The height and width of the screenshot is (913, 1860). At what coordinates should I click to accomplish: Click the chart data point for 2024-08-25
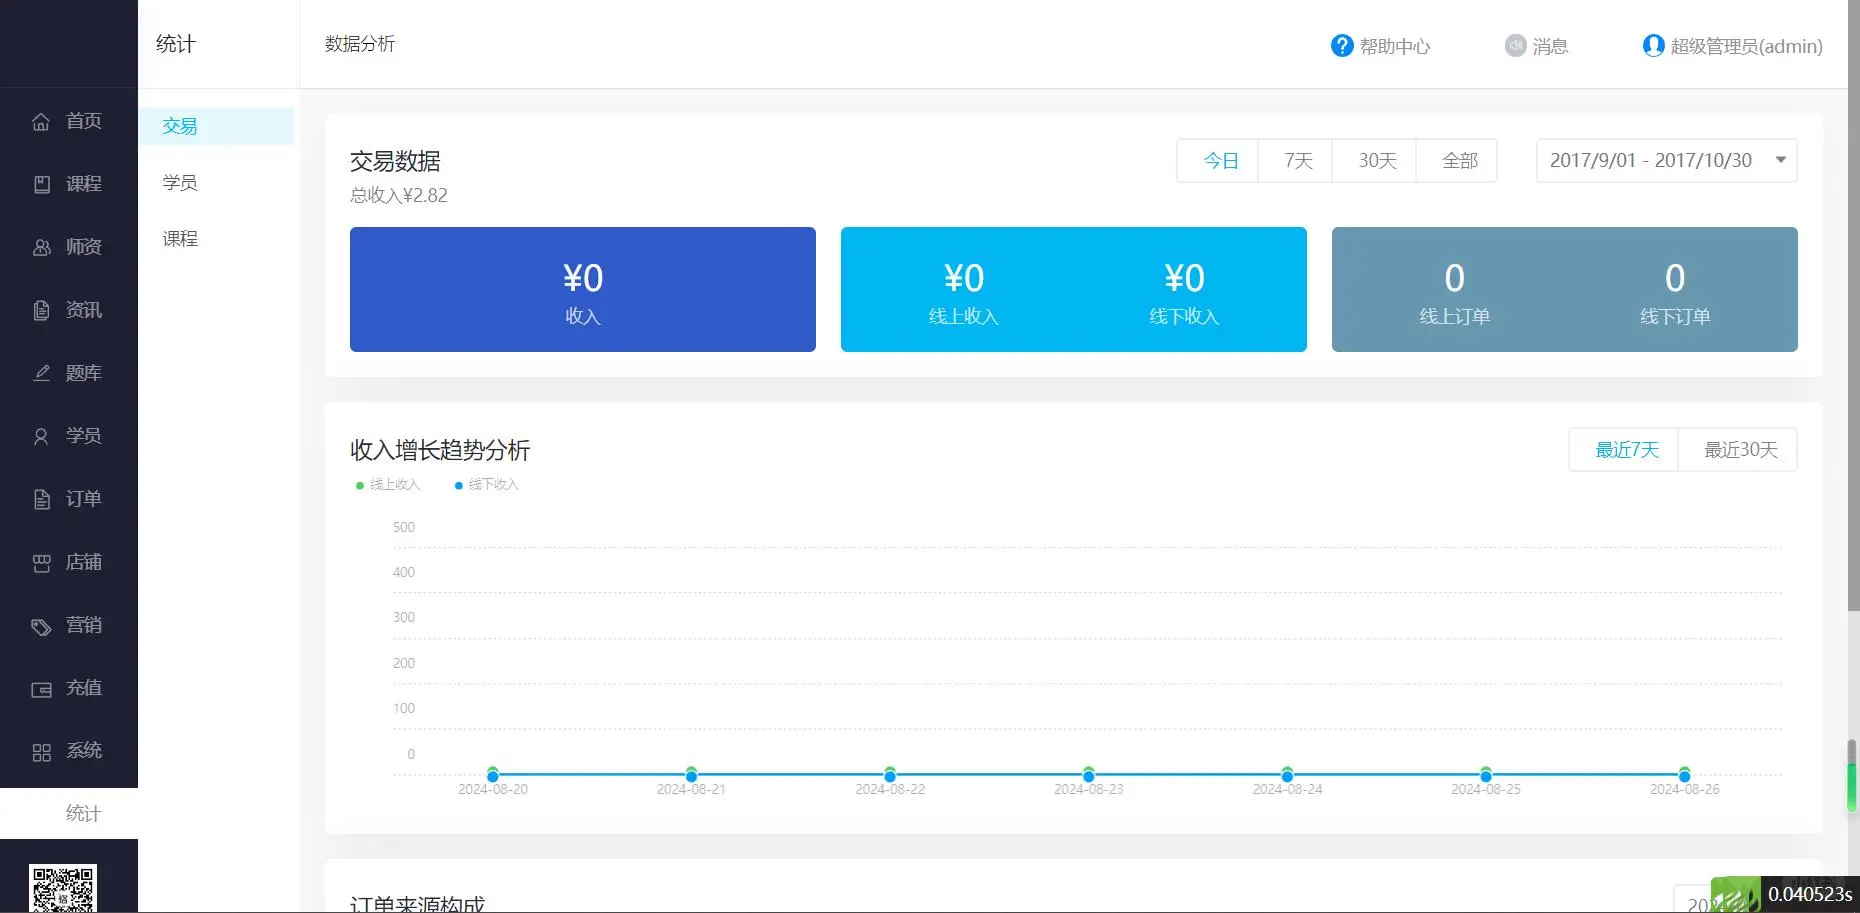tap(1486, 775)
